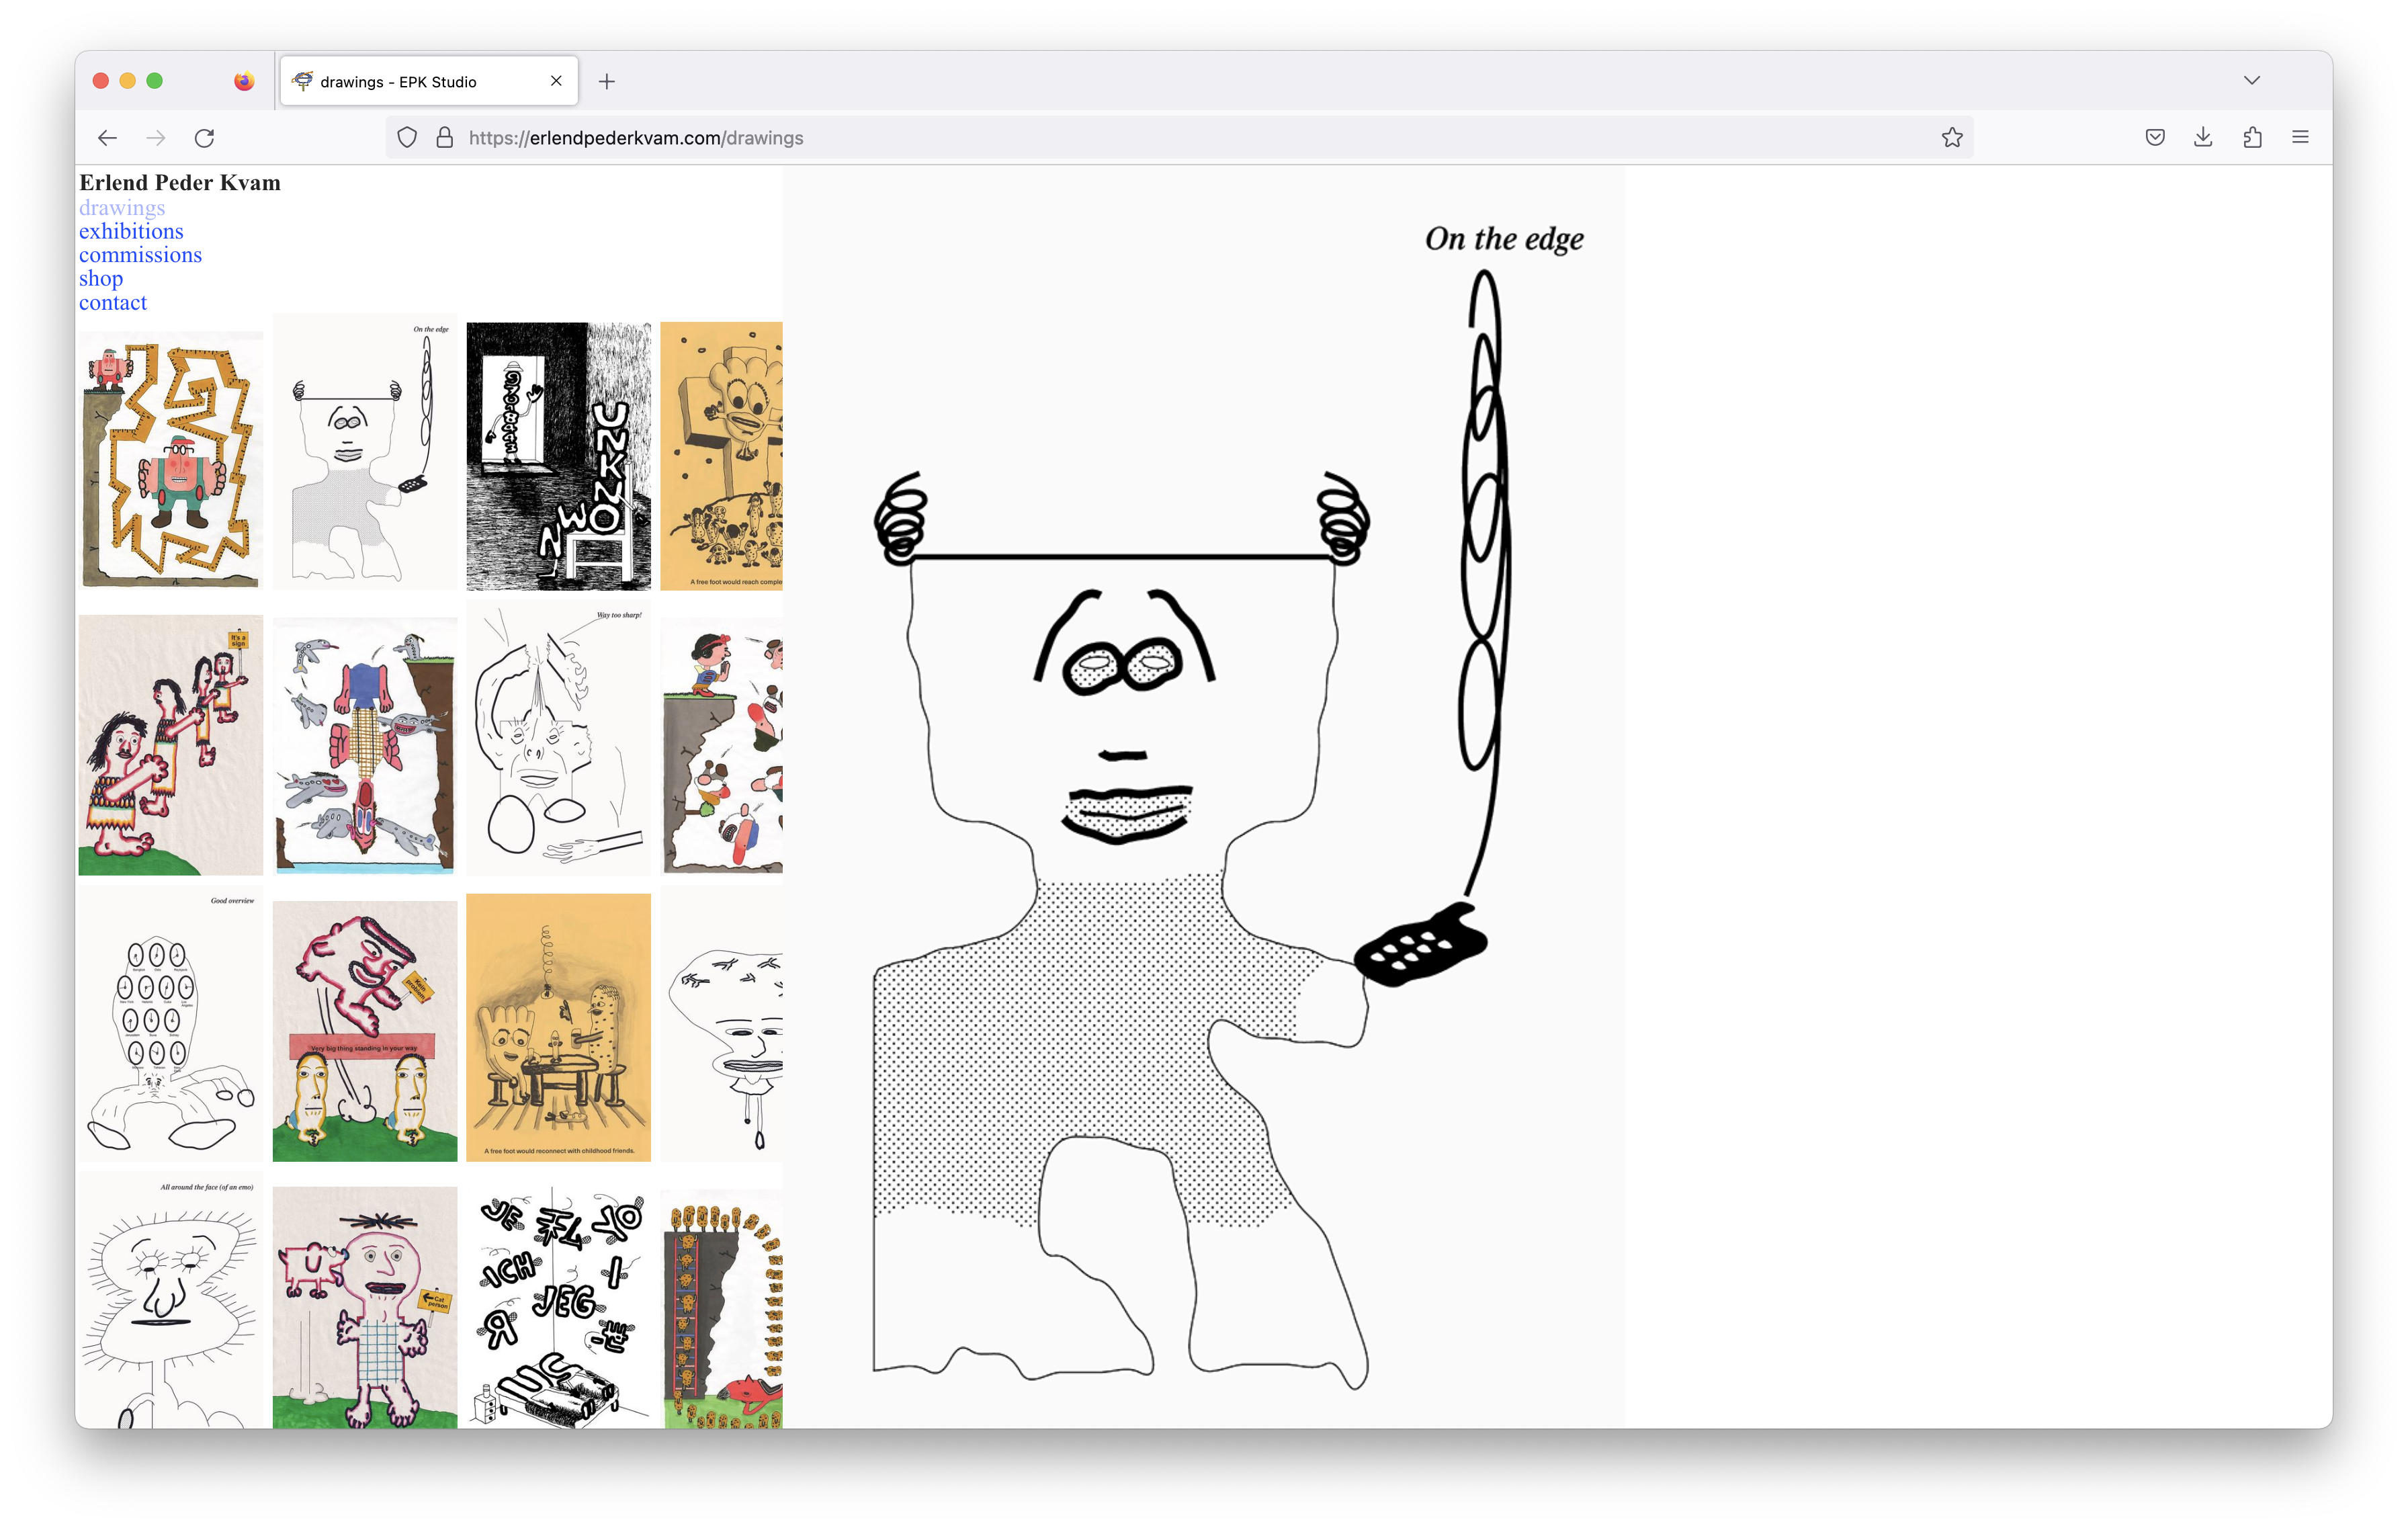
Task: Open the Extensions menu
Action: click(2252, 138)
